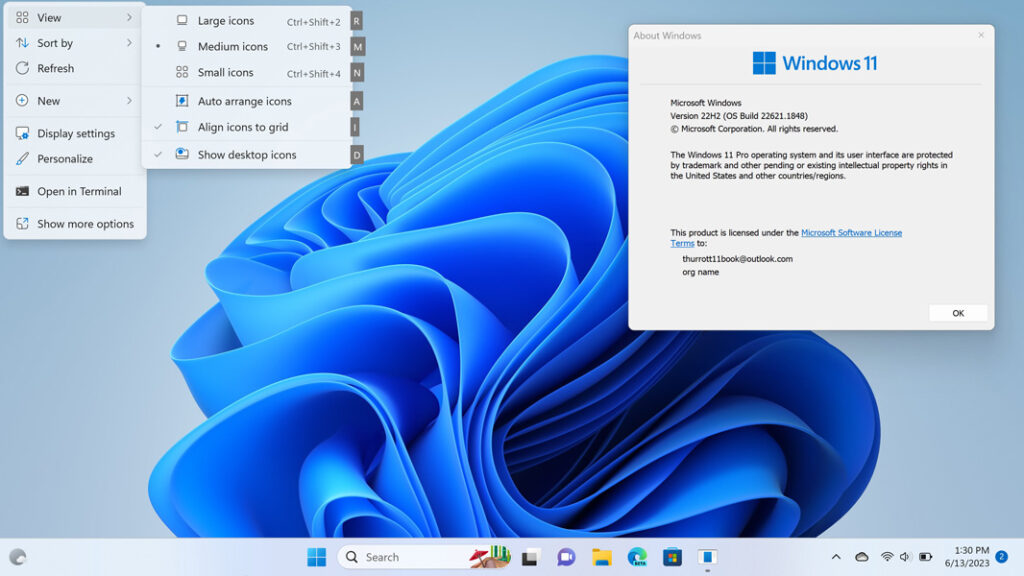The width and height of the screenshot is (1024, 576).
Task: Click the Windows Start button
Action: point(318,556)
